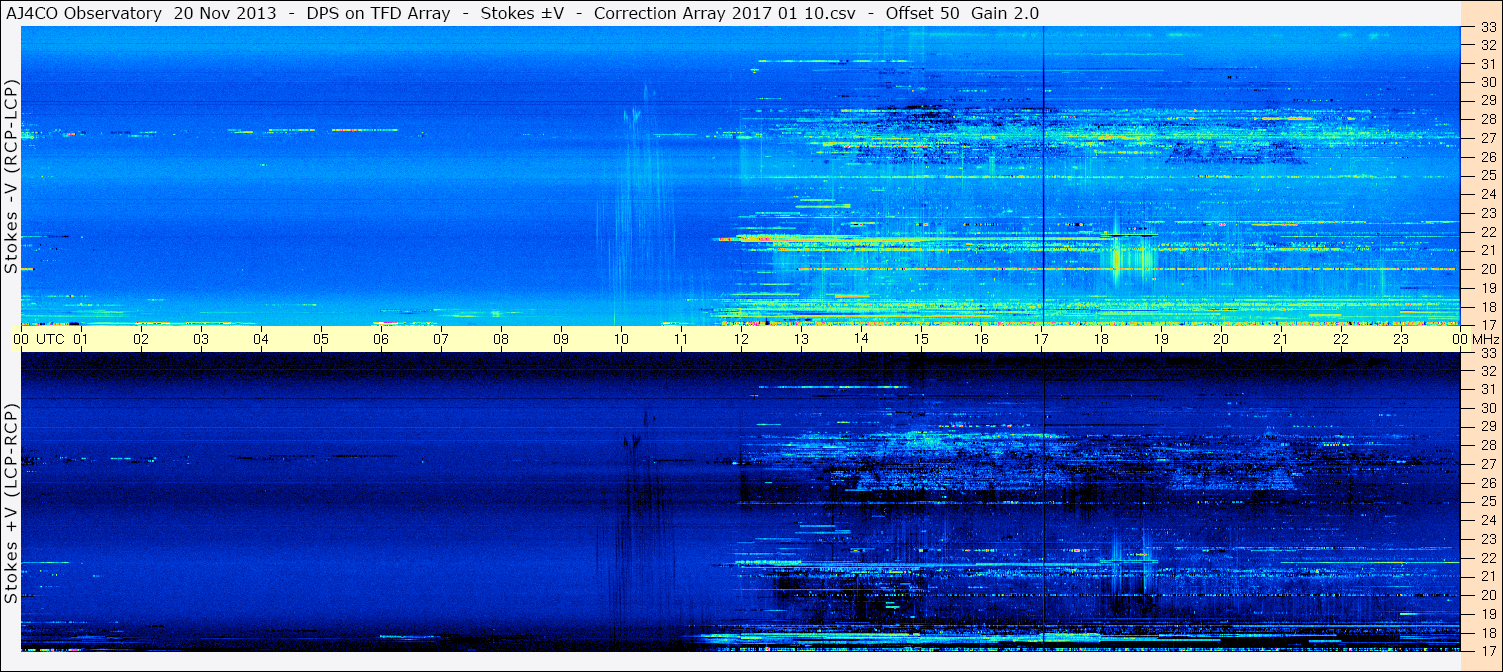Select the 13 hour tick on time axis
This screenshot has width=1503, height=672.
pyautogui.click(x=801, y=339)
